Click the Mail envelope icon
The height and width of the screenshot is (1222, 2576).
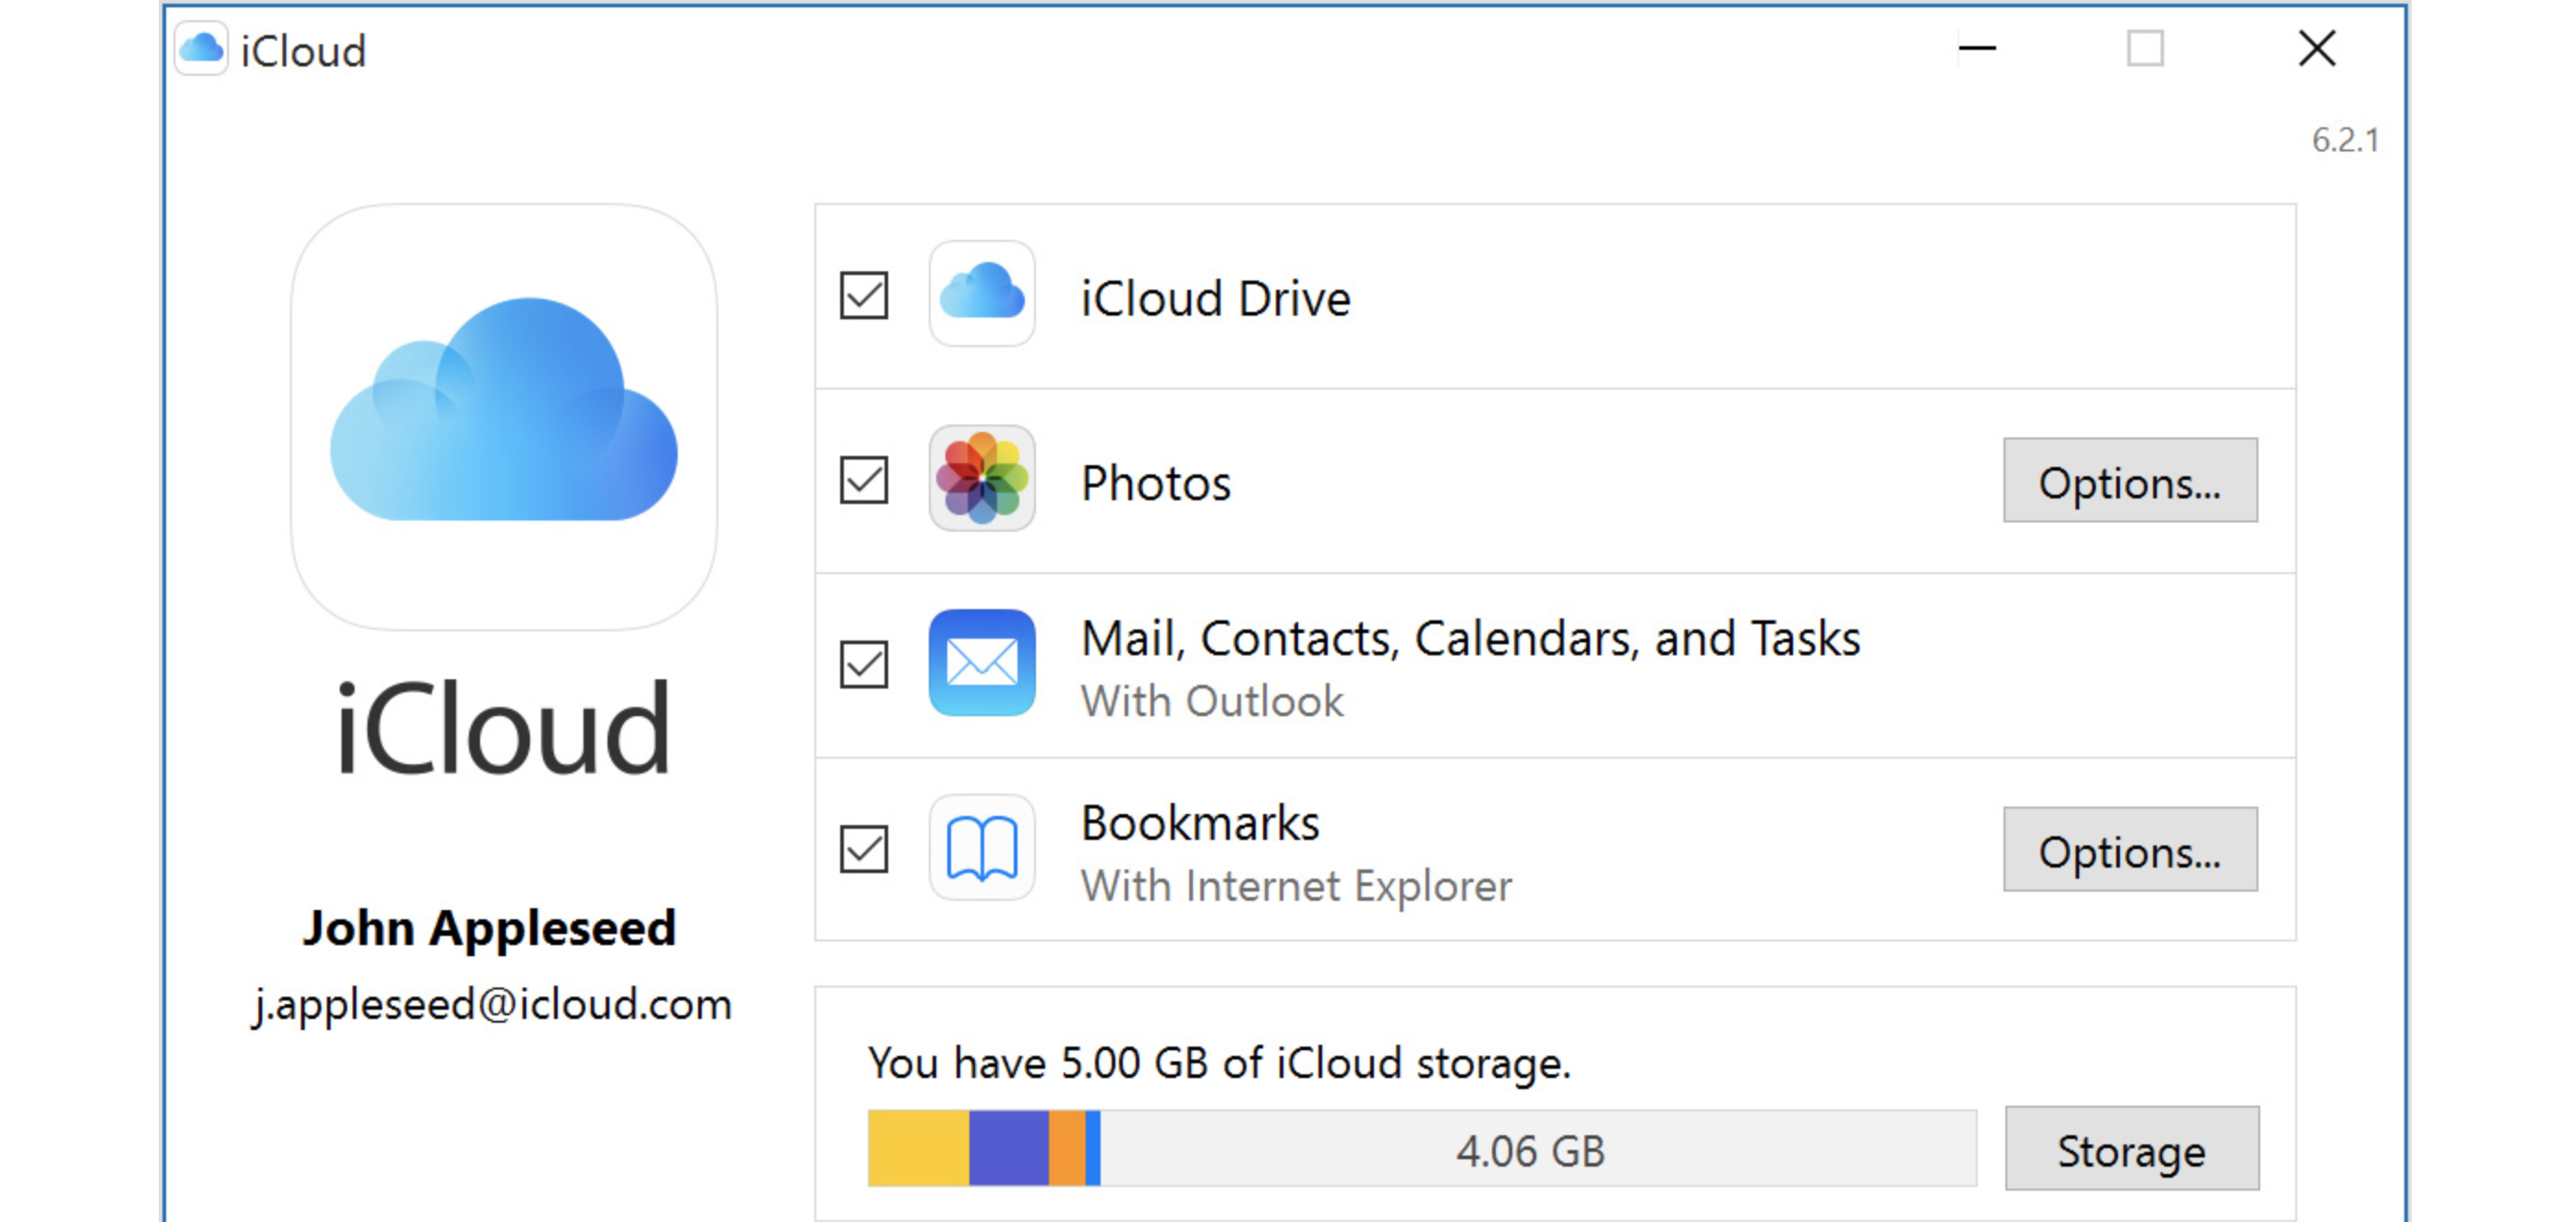click(x=981, y=663)
